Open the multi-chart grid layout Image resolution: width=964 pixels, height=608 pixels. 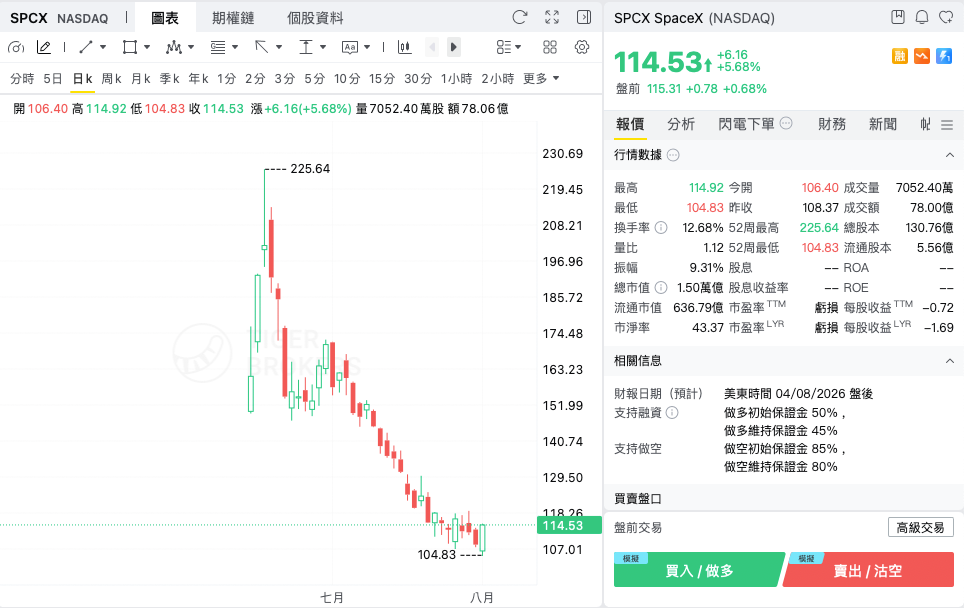click(550, 47)
